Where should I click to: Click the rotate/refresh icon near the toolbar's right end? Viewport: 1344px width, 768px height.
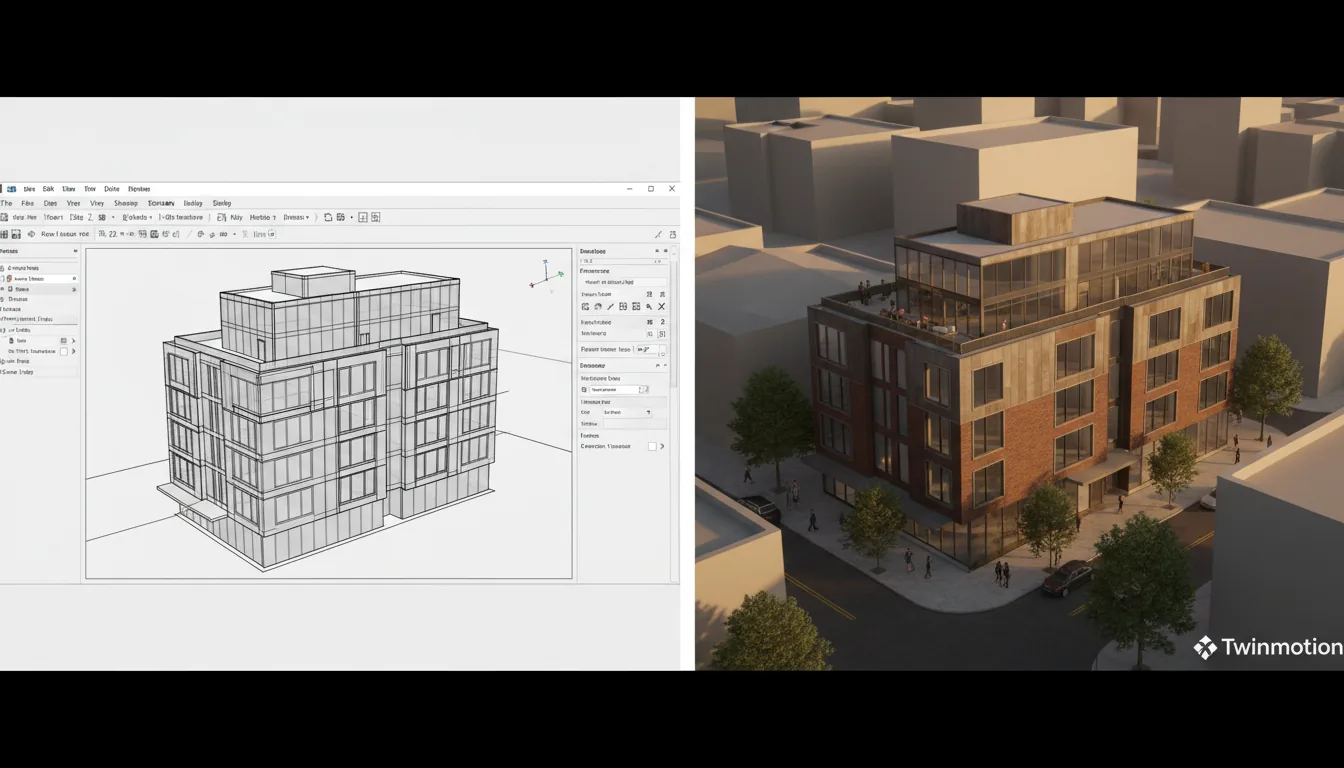click(x=327, y=217)
